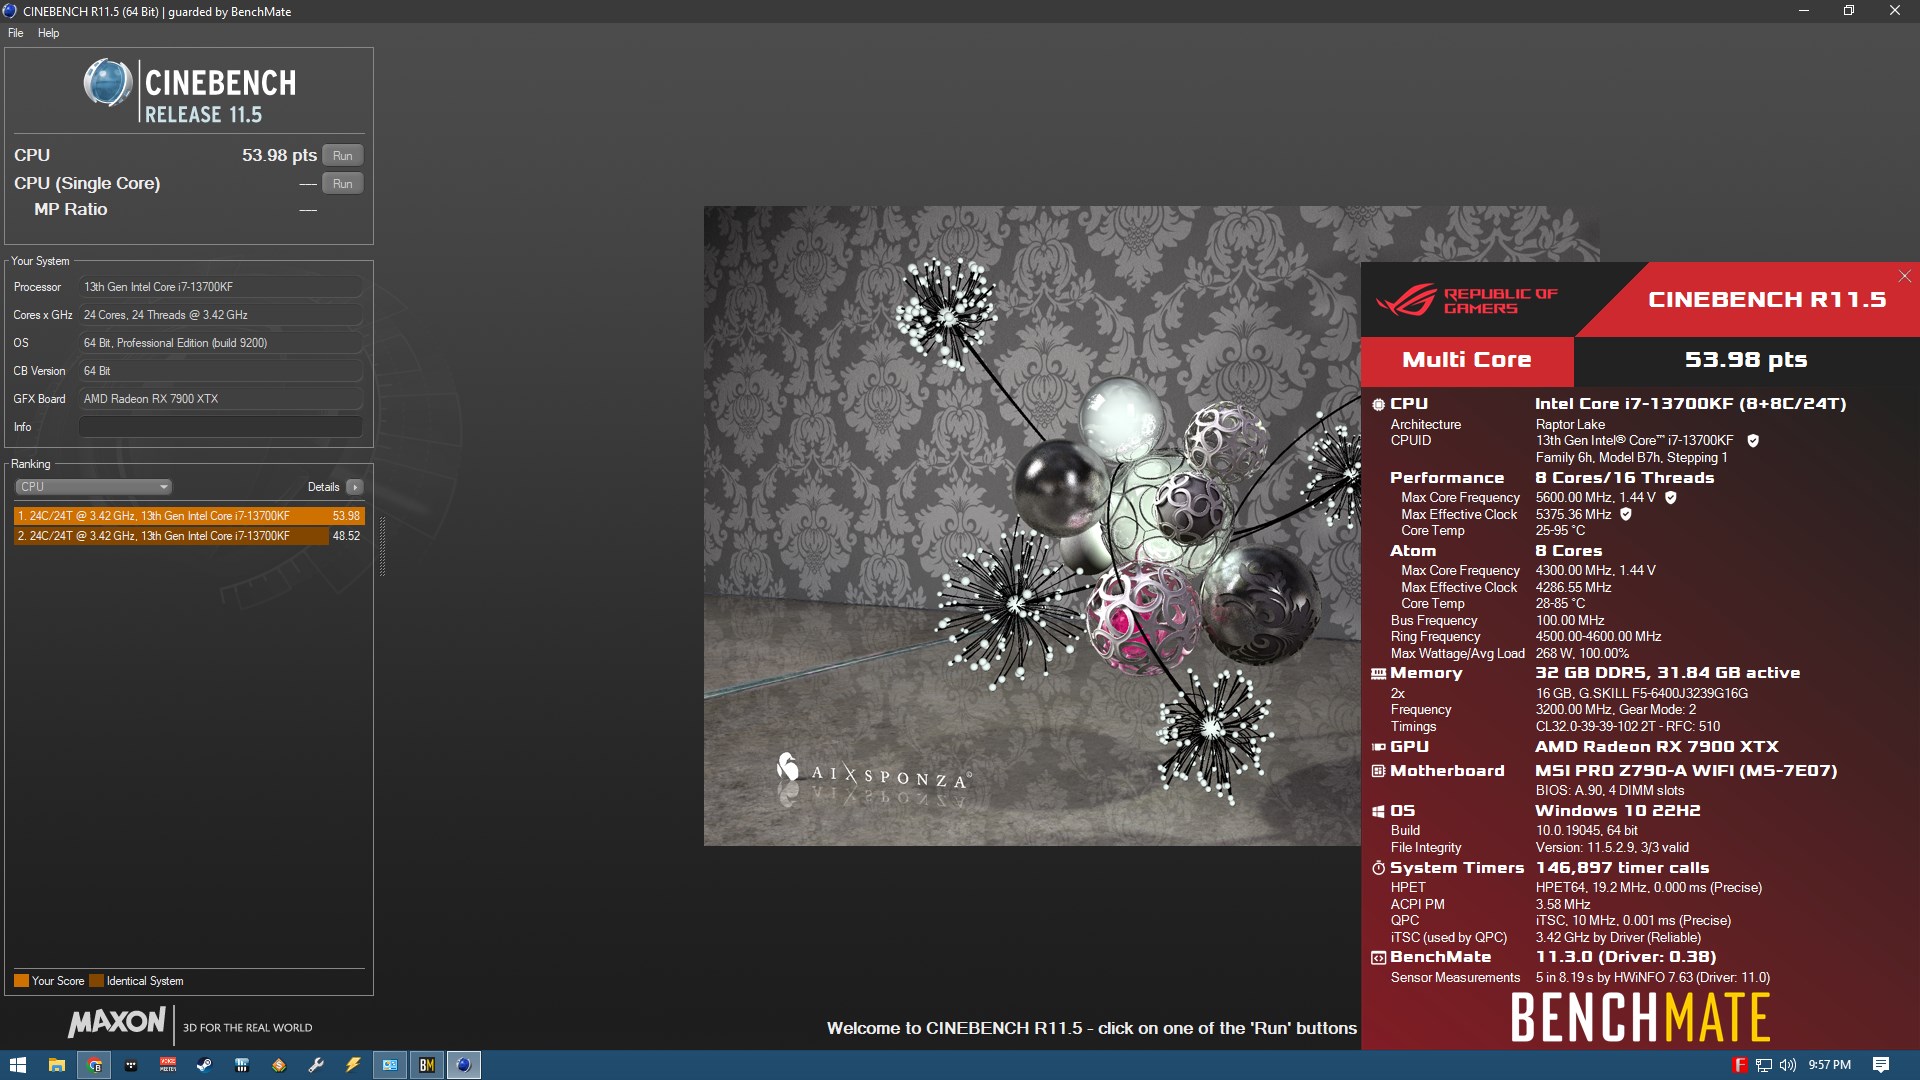This screenshot has width=1920, height=1080.
Task: Click the OS Windows icon in overlay
Action: 1378,811
